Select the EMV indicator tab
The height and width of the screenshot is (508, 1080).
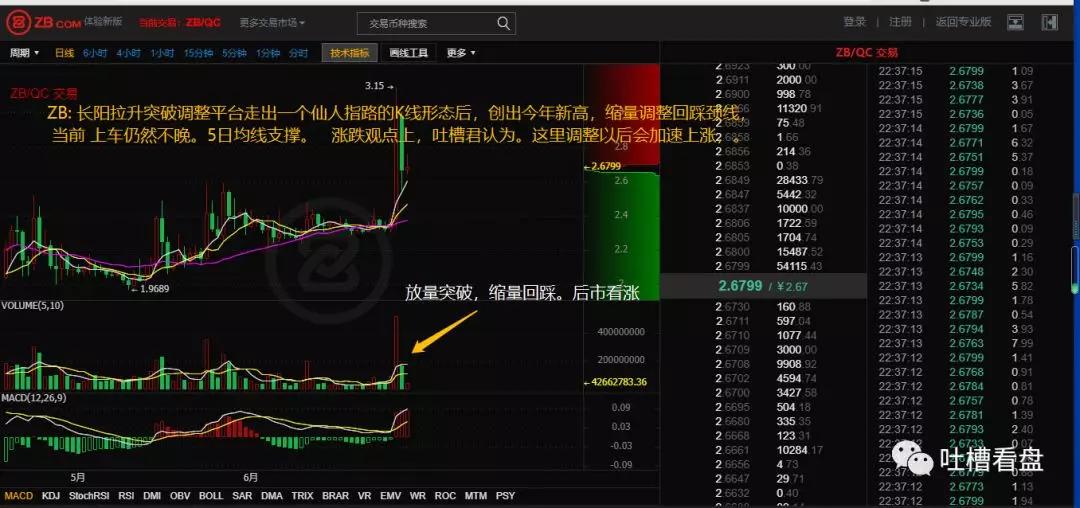coord(391,496)
